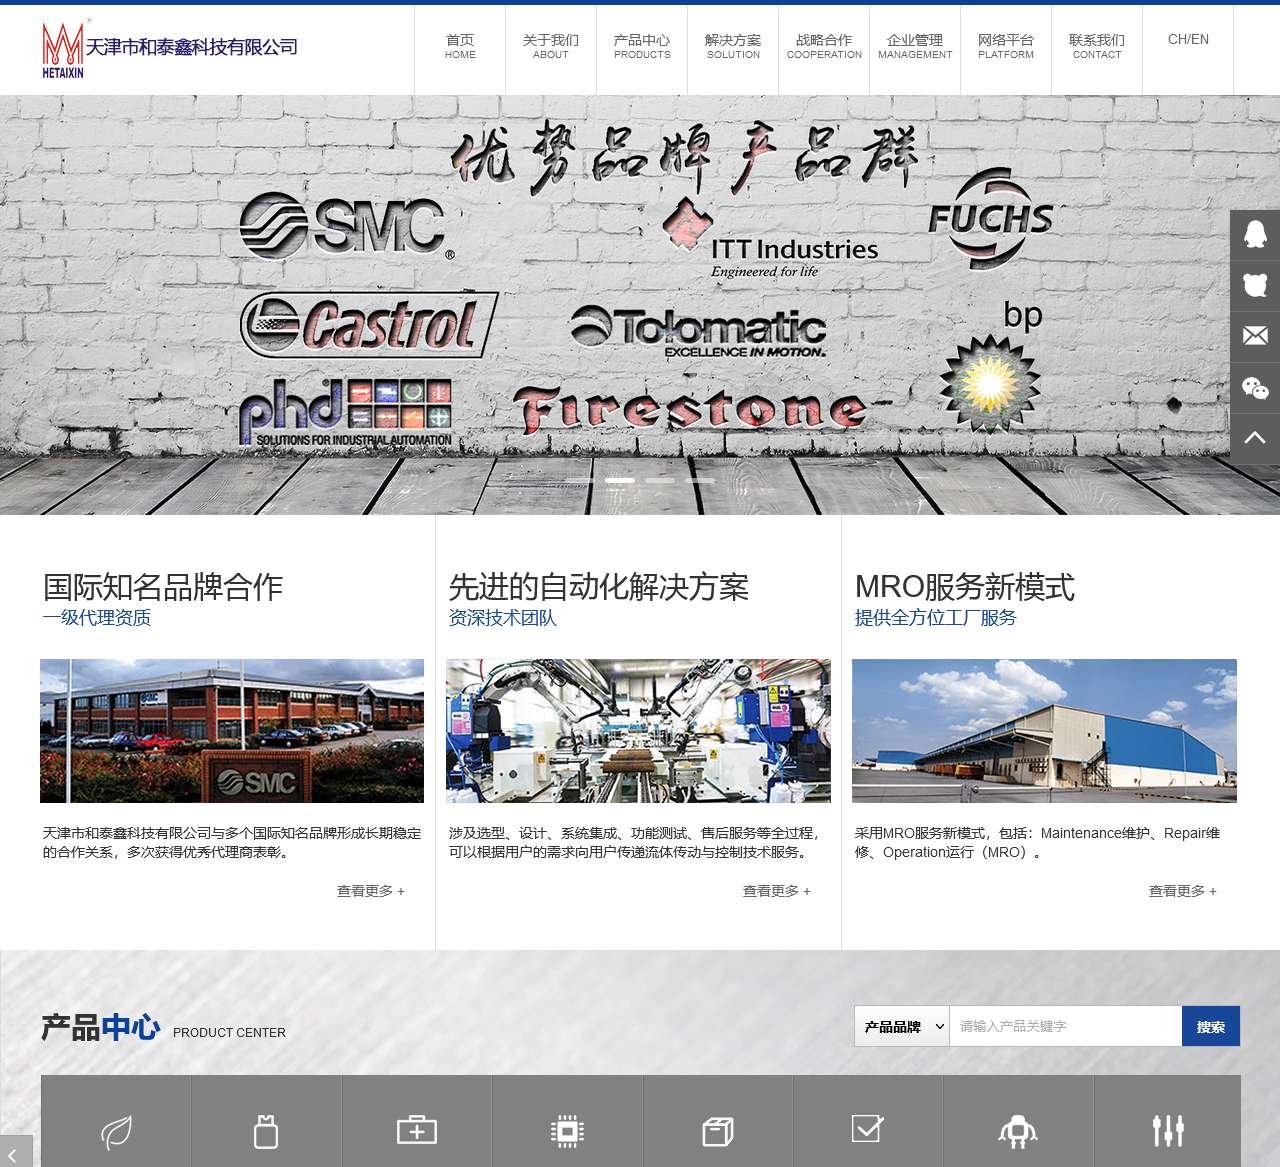Select the sliders product category icon

1168,1131
